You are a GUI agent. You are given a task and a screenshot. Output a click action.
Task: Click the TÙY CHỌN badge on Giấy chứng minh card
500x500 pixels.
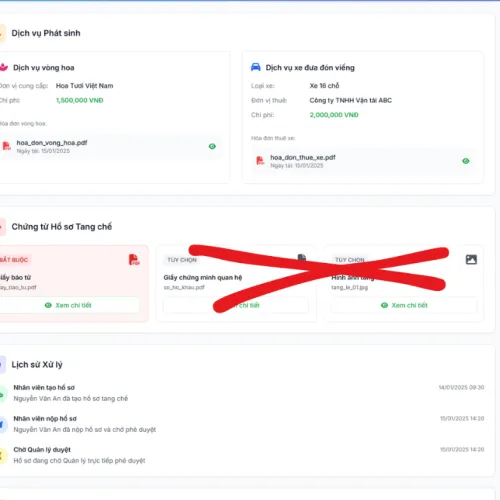coord(182,260)
